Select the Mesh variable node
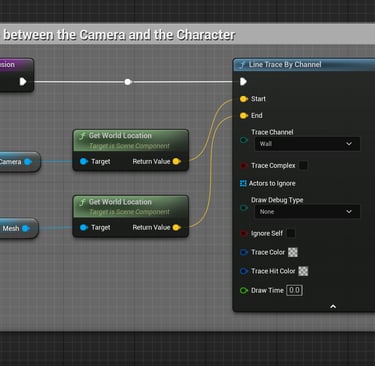The height and width of the screenshot is (366, 375). 18,228
